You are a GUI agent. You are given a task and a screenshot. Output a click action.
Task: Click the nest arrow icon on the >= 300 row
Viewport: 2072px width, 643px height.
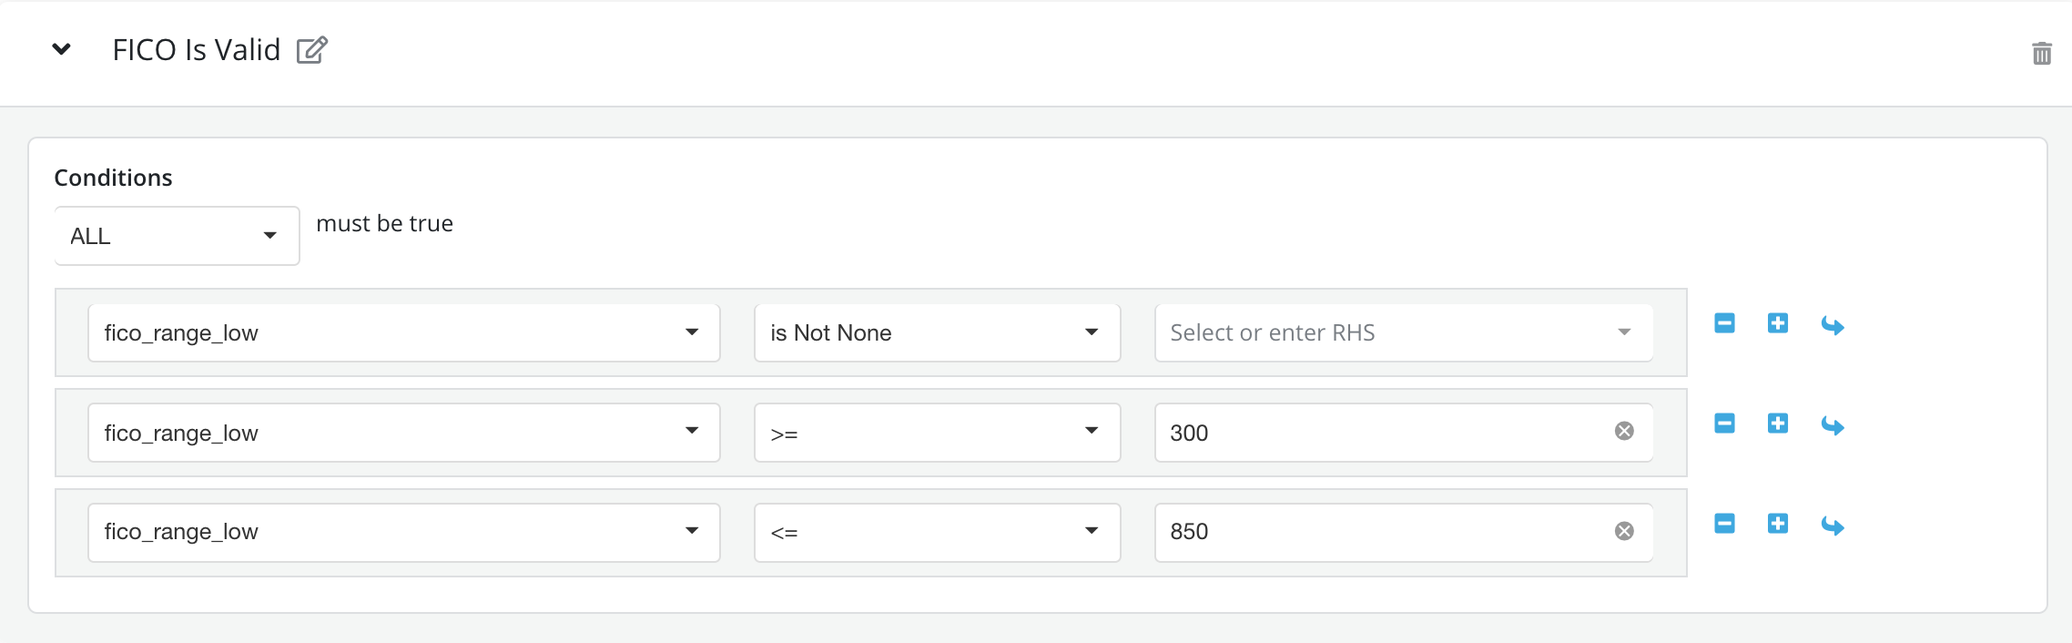tap(1832, 426)
